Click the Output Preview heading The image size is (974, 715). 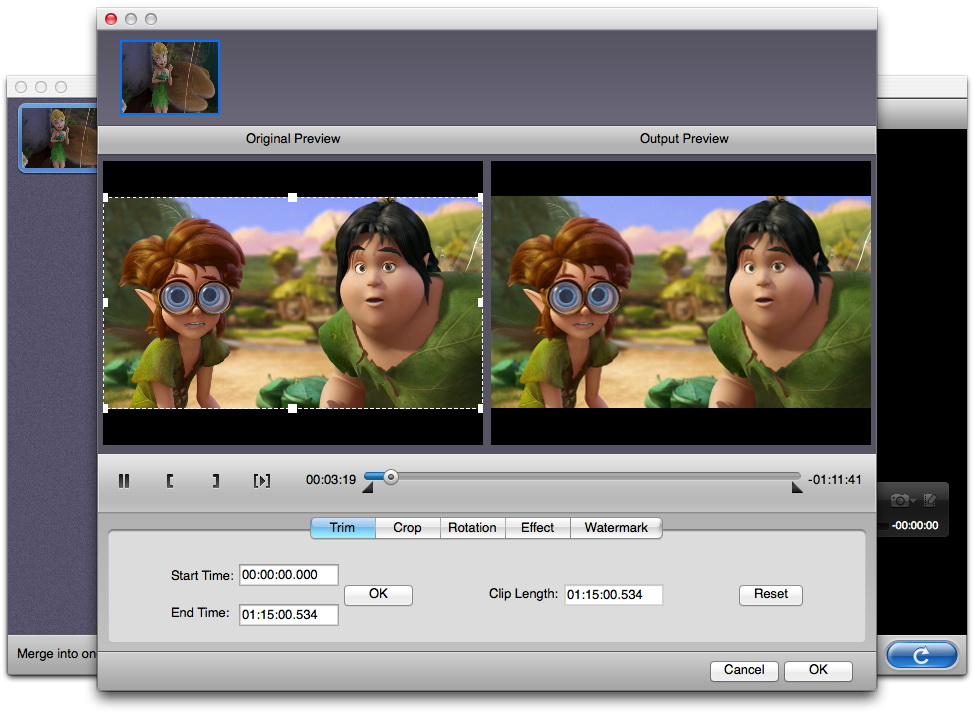[x=685, y=139]
